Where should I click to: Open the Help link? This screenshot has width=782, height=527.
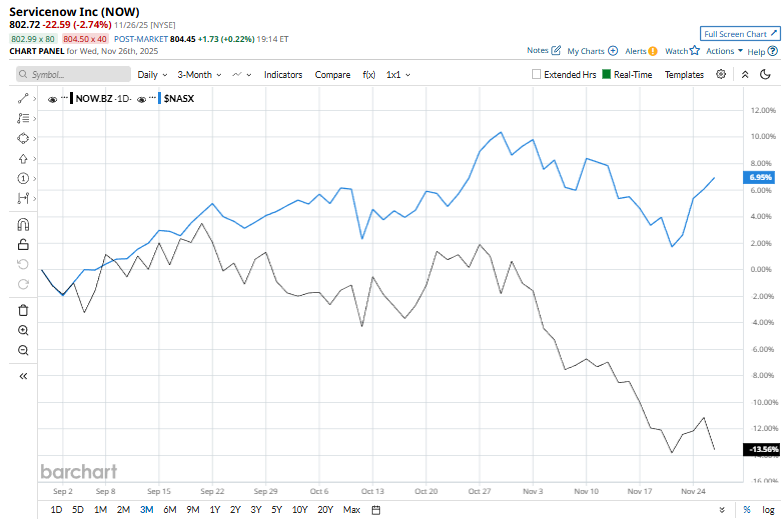pyautogui.click(x=762, y=51)
